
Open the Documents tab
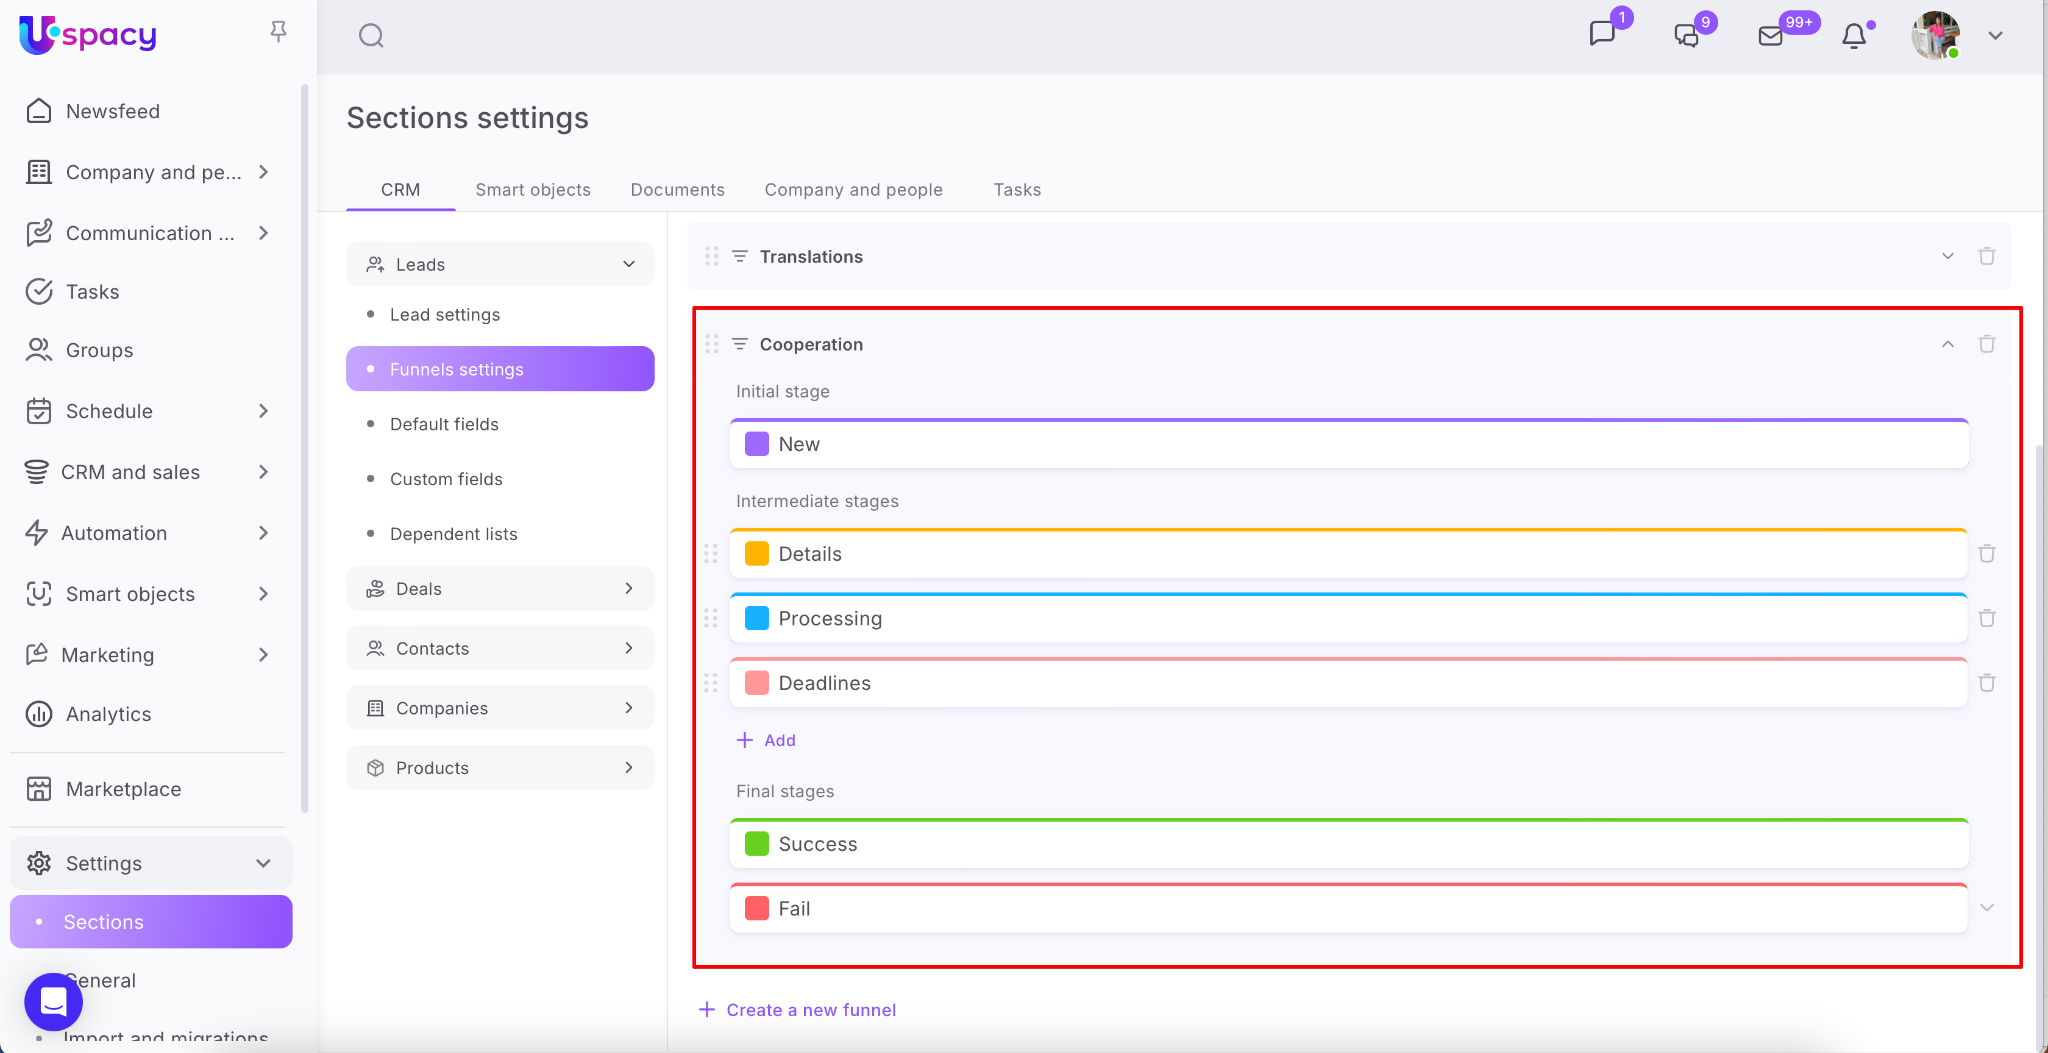click(677, 190)
